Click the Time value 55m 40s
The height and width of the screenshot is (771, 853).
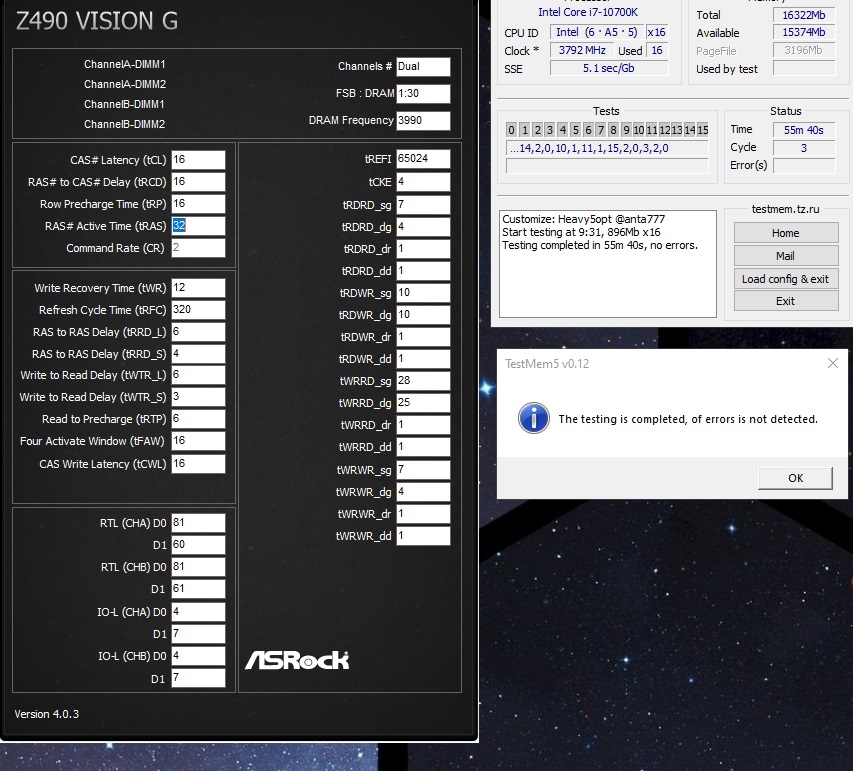tap(803, 129)
